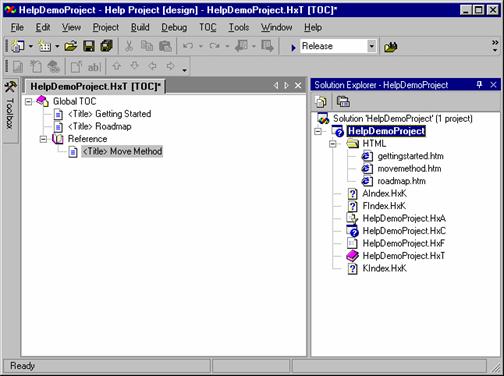504x376 pixels.
Task: Select the FIndex.HxK file
Action: point(384,206)
